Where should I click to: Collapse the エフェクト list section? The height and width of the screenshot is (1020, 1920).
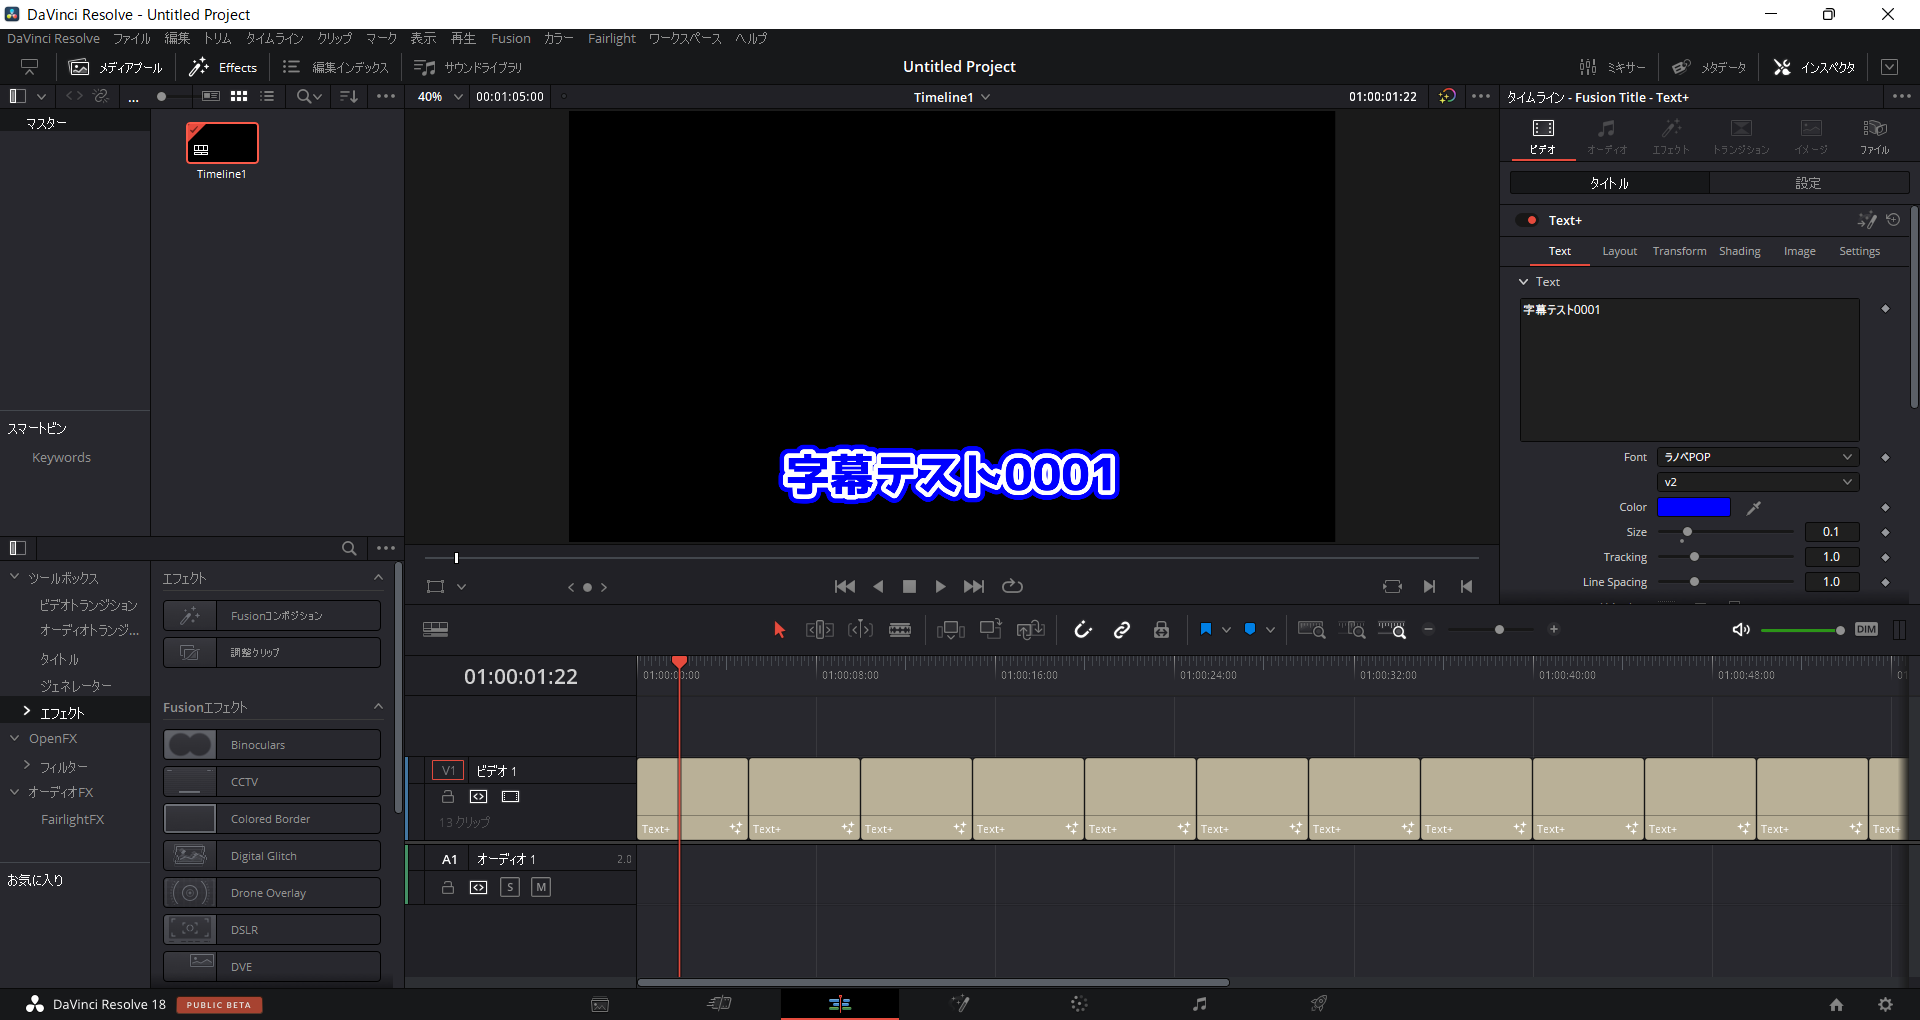click(378, 578)
